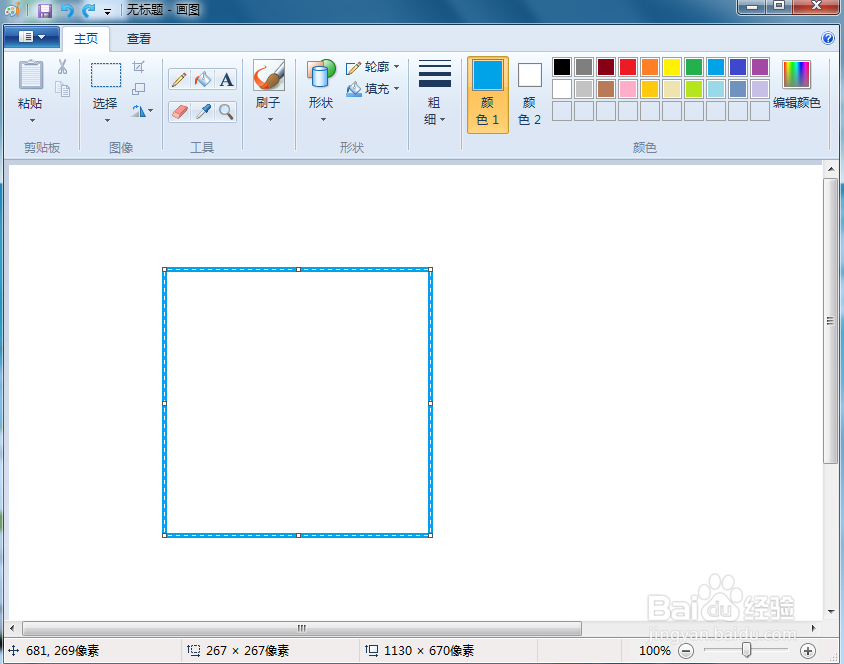This screenshot has width=844, height=664.
Task: Click the Save icon in quick access toolbar
Action: (x=45, y=10)
